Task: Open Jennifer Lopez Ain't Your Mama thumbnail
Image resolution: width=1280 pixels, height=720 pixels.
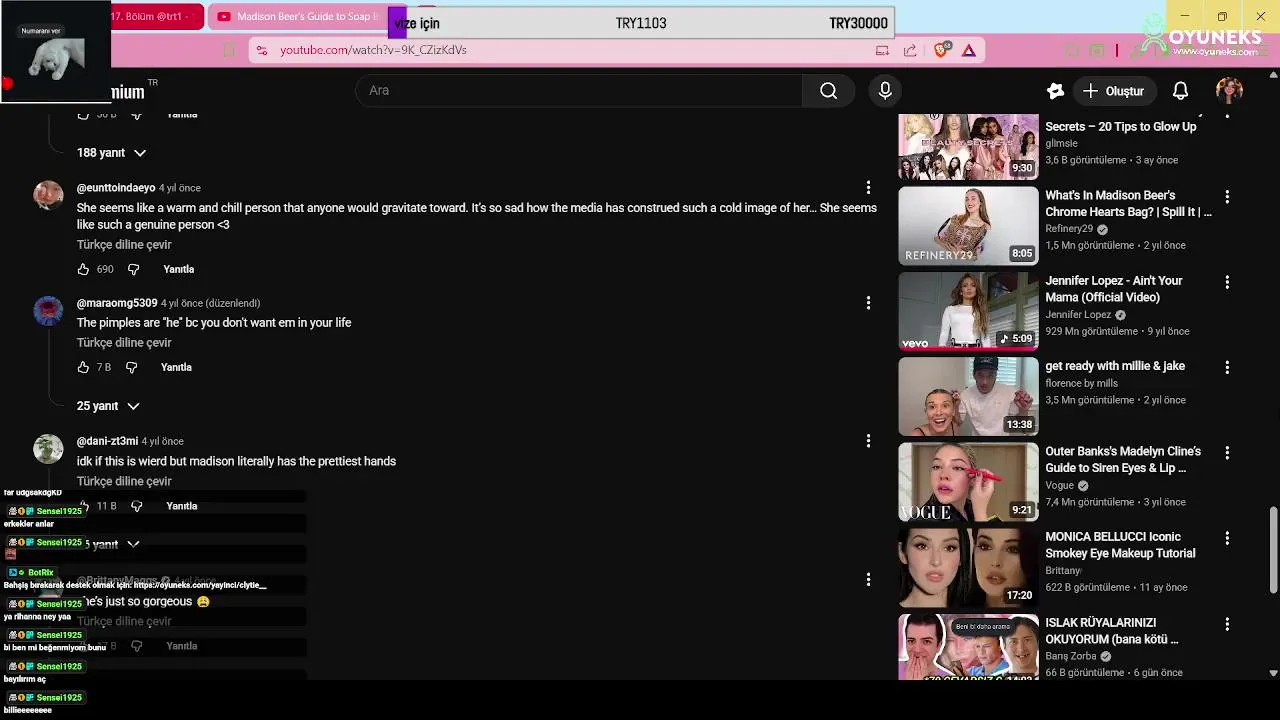Action: click(x=968, y=311)
